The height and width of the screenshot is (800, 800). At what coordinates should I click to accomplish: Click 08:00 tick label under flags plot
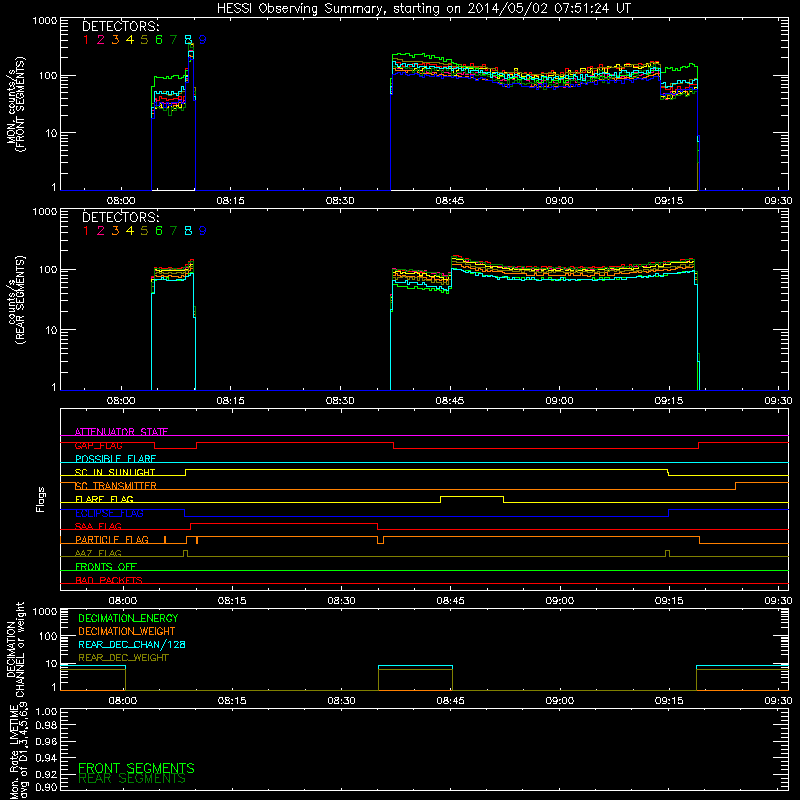click(122, 601)
